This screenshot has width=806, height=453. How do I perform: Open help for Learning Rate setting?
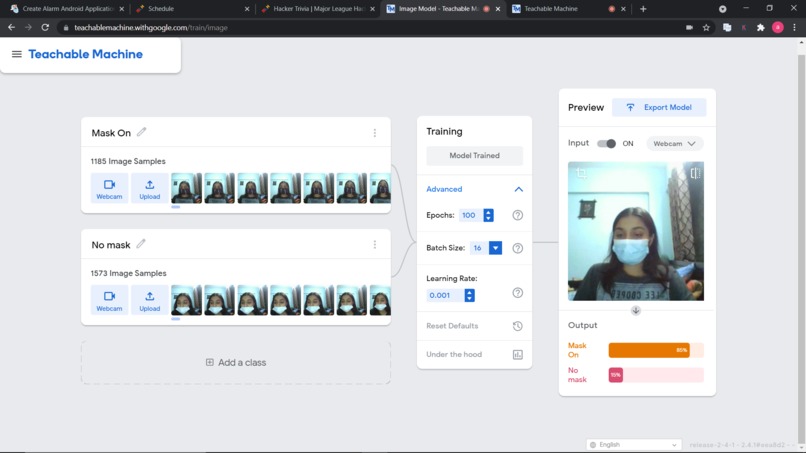point(518,293)
